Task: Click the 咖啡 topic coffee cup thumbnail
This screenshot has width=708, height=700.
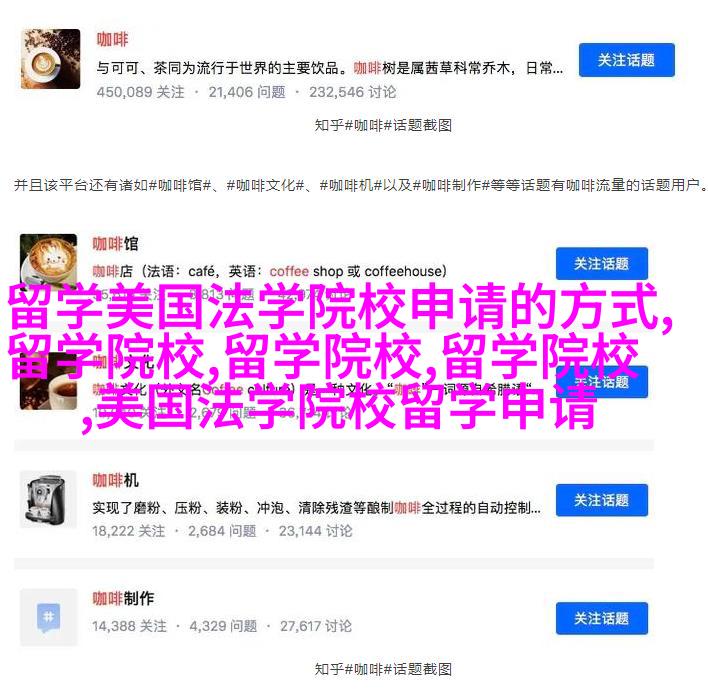Action: (x=50, y=59)
